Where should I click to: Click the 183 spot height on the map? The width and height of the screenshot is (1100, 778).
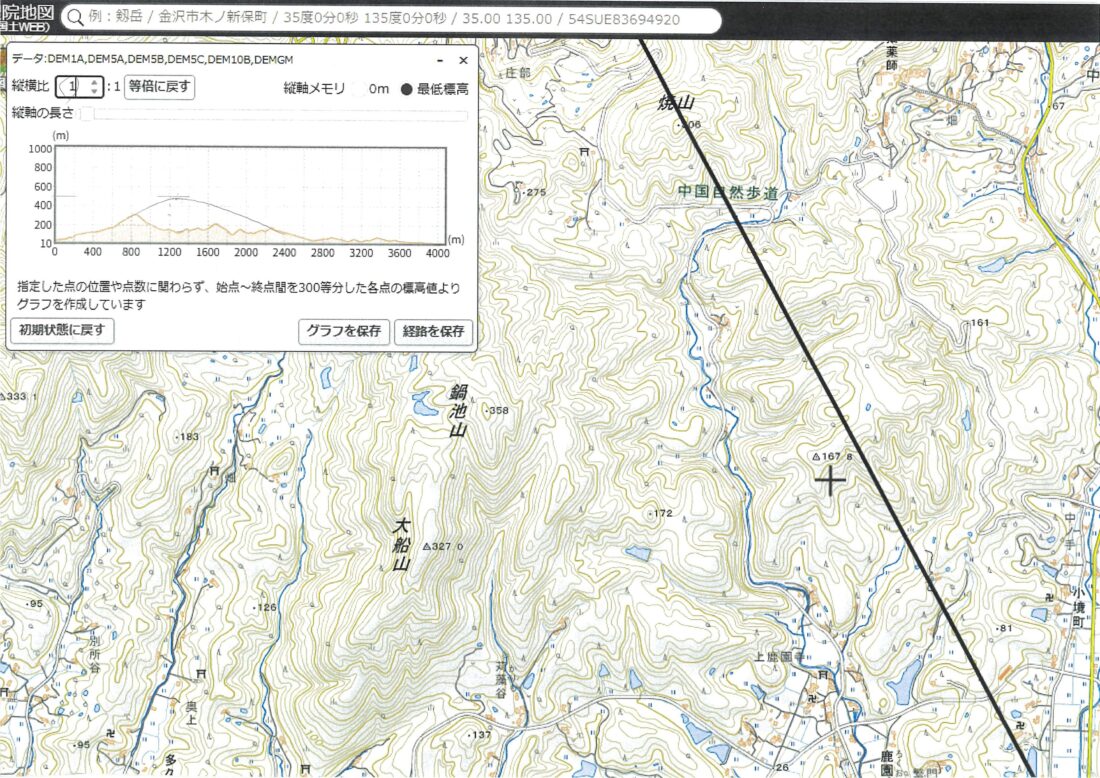[187, 436]
